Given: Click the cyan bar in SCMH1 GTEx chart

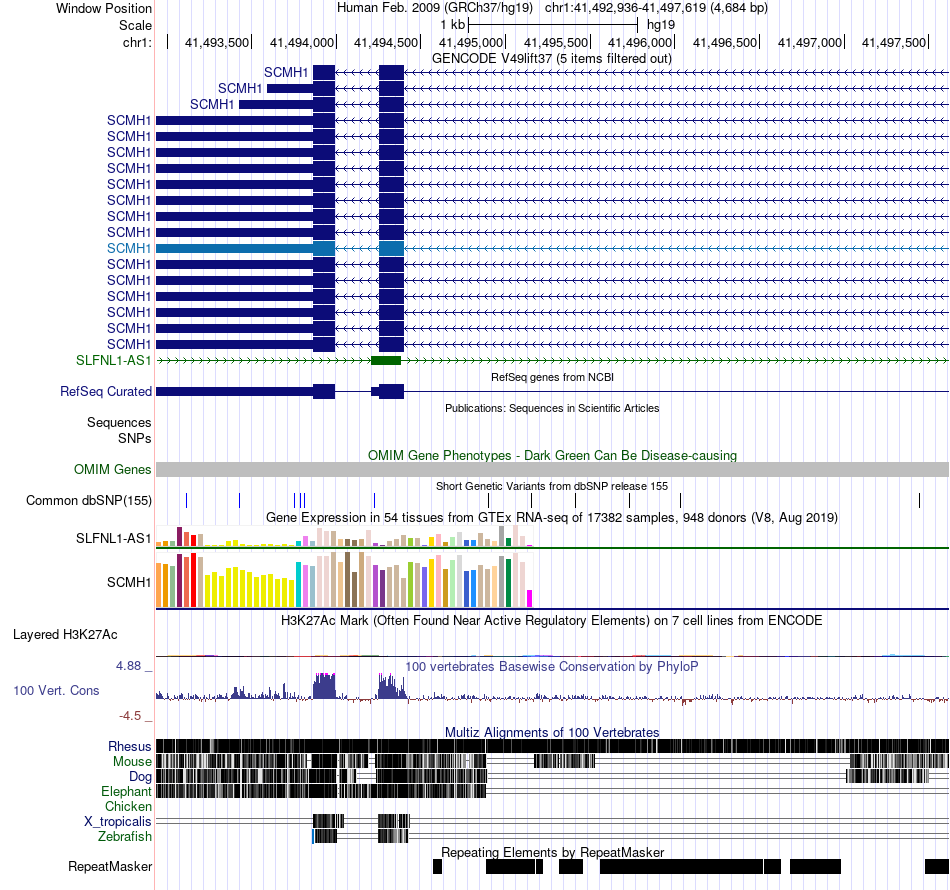Looking at the screenshot, I should coord(298,584).
